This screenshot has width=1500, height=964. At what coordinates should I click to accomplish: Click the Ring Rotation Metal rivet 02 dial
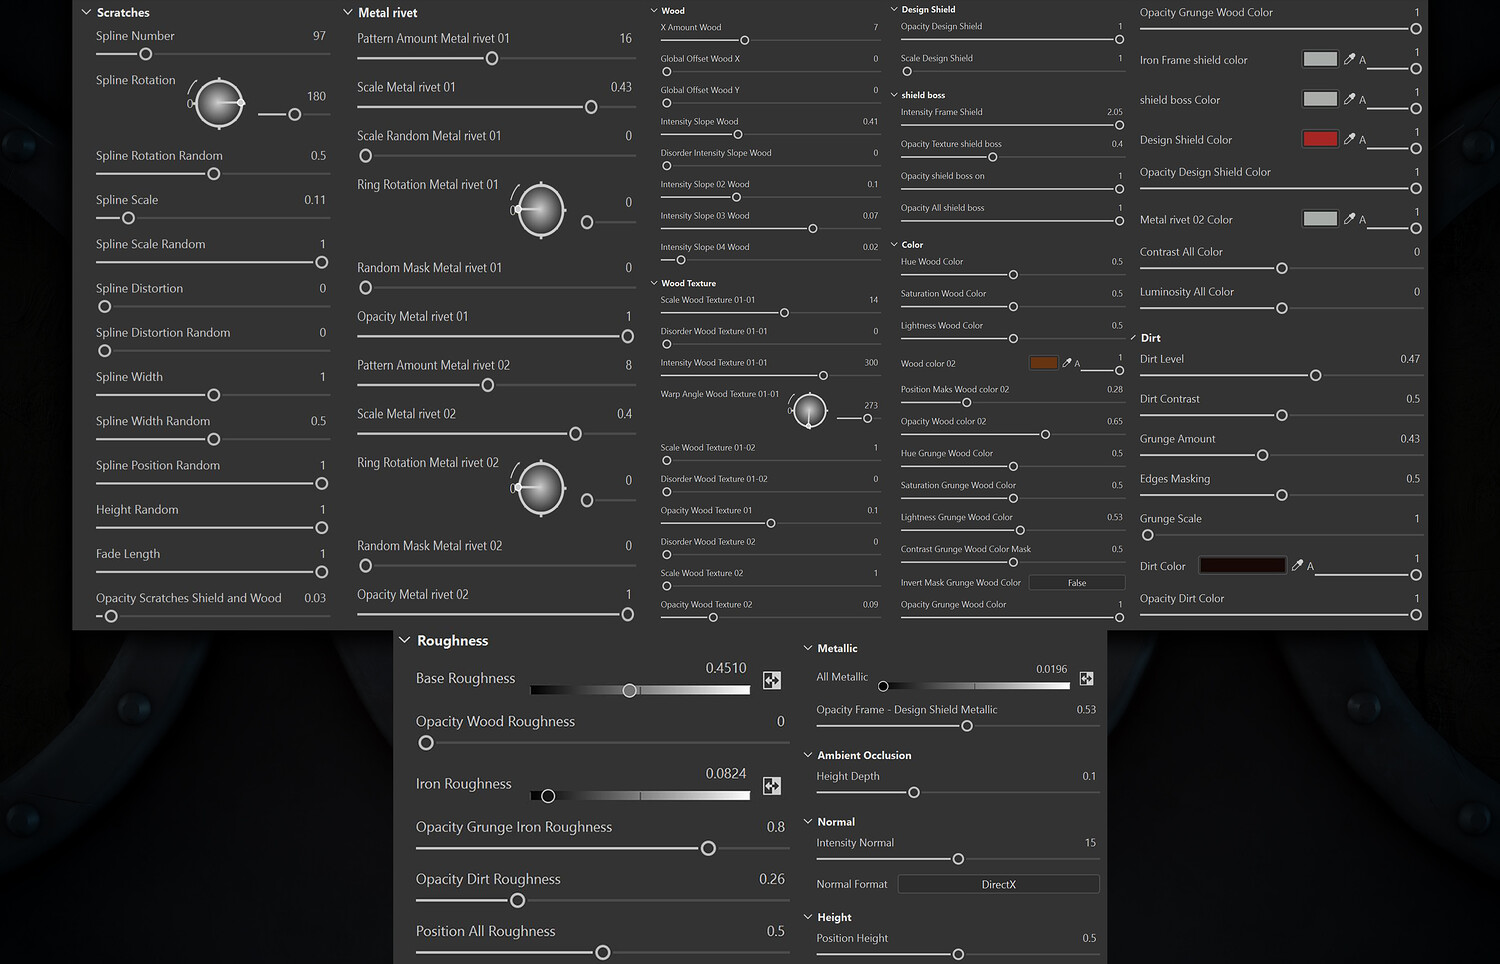[540, 488]
